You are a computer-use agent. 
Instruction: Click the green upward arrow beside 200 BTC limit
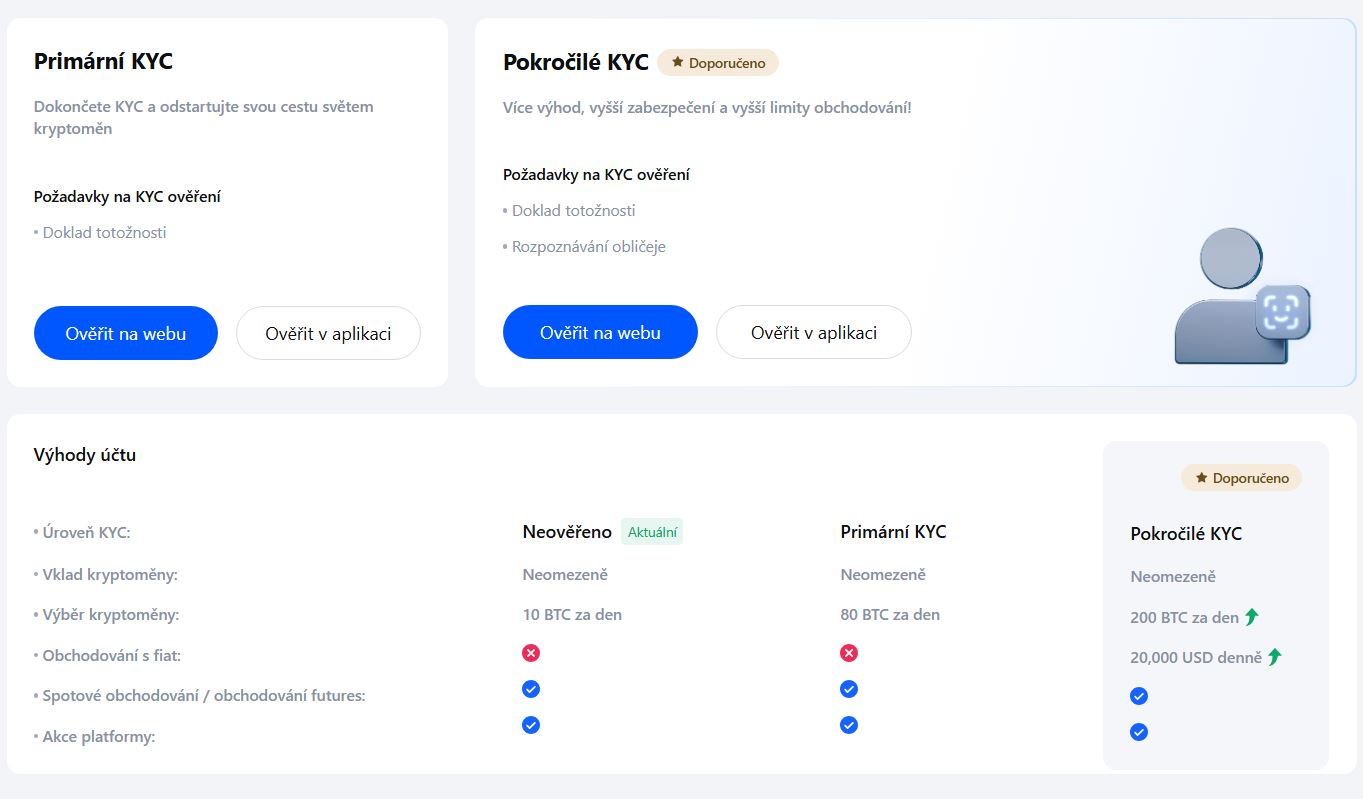point(1251,616)
